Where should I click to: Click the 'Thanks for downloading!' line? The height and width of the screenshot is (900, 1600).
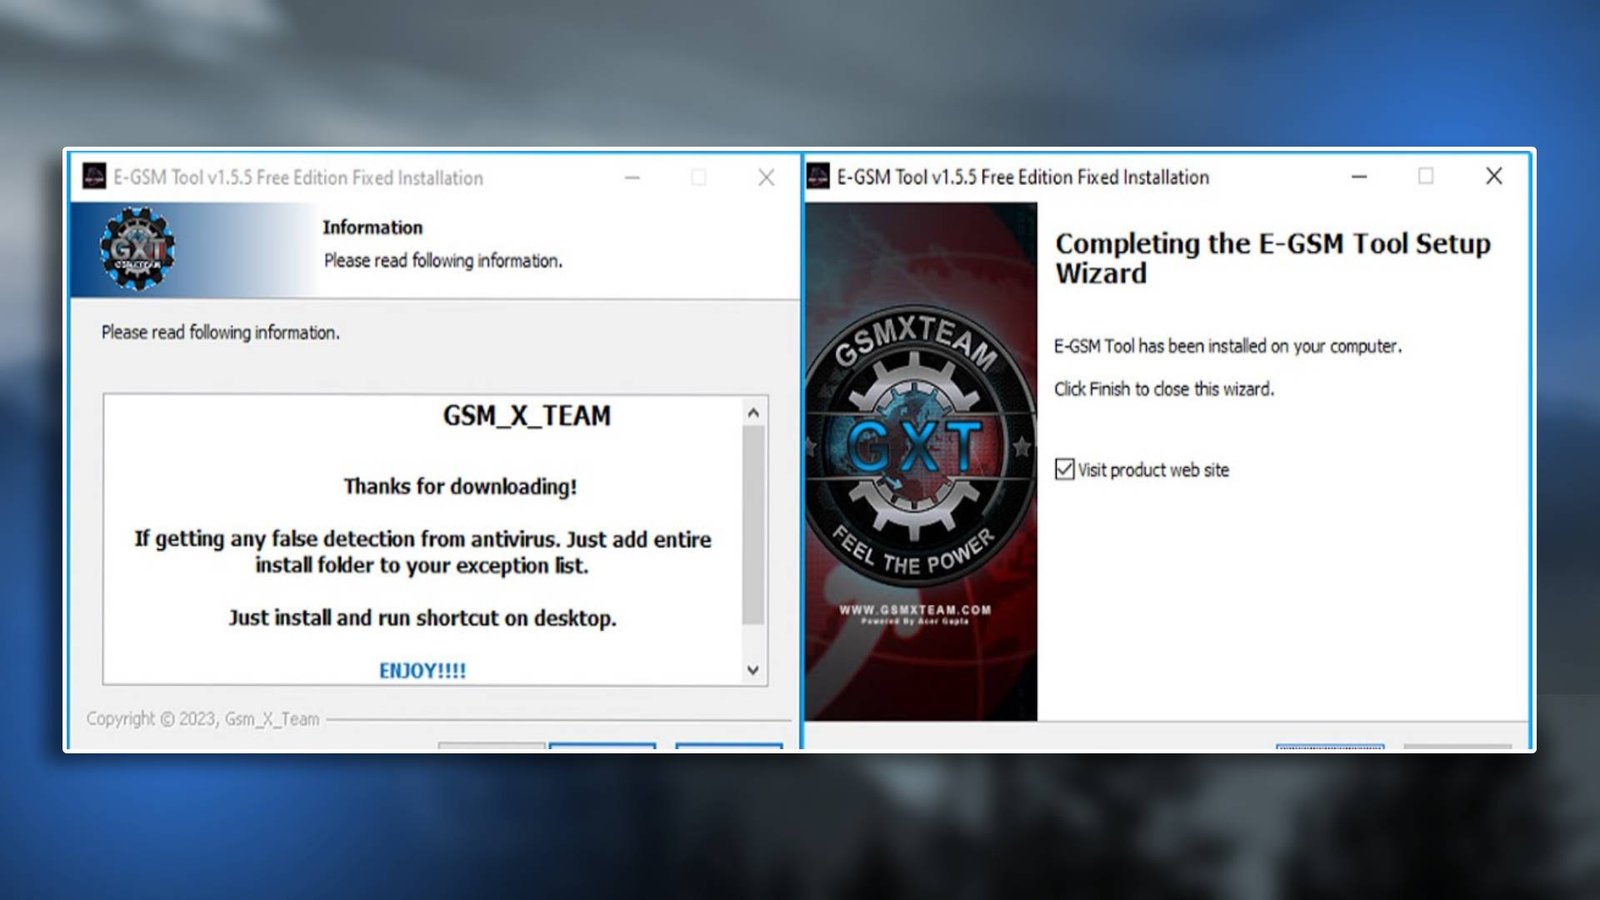coord(460,487)
